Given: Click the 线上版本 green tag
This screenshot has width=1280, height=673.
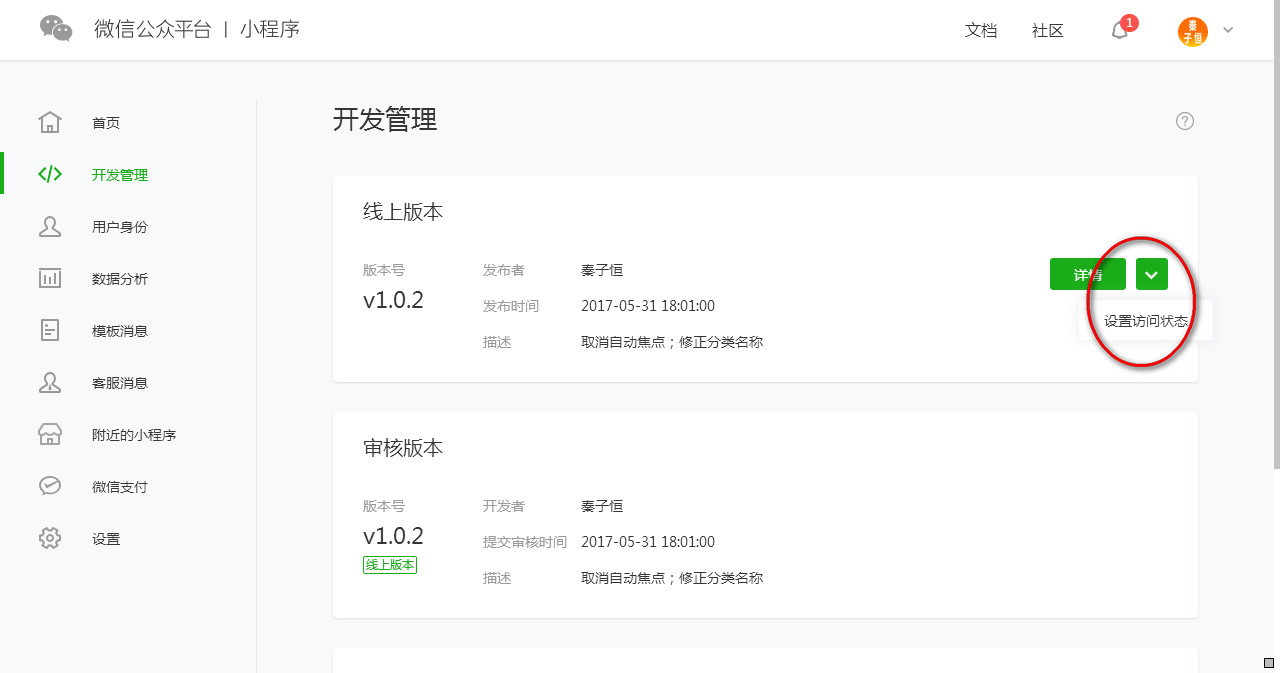Looking at the screenshot, I should point(390,565).
